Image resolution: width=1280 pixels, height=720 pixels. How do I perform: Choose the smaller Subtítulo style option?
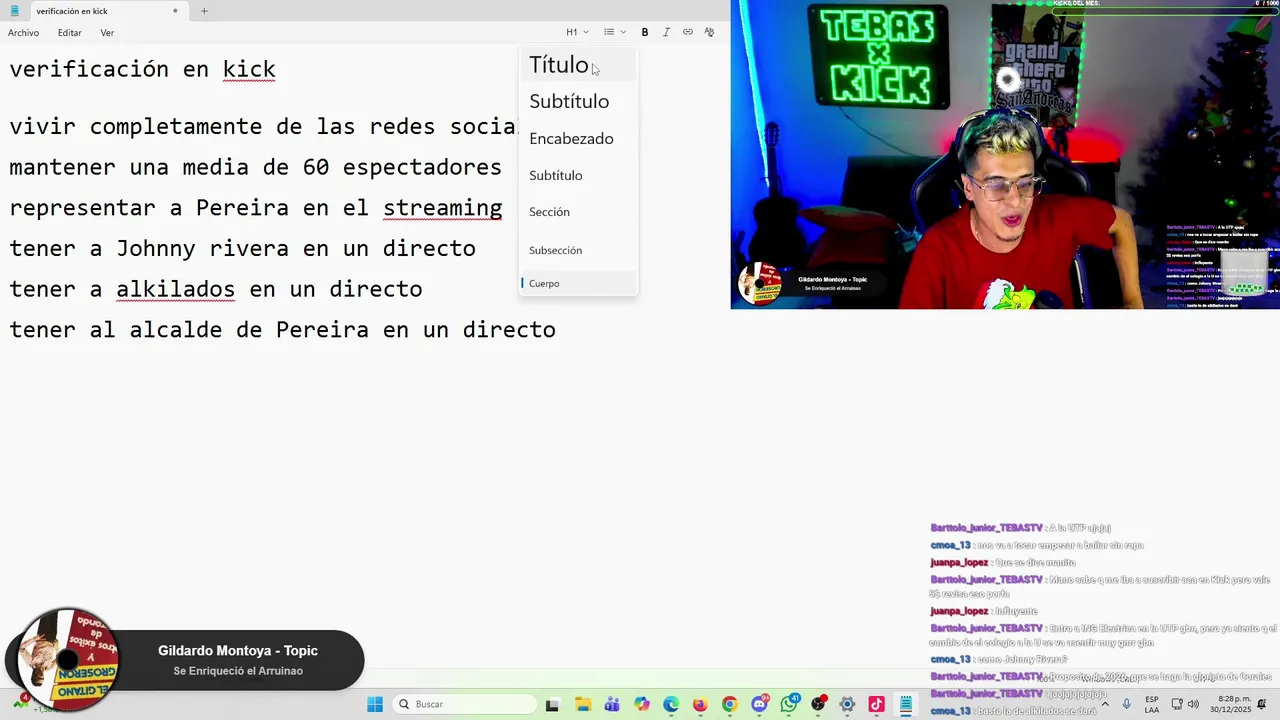pos(578,175)
